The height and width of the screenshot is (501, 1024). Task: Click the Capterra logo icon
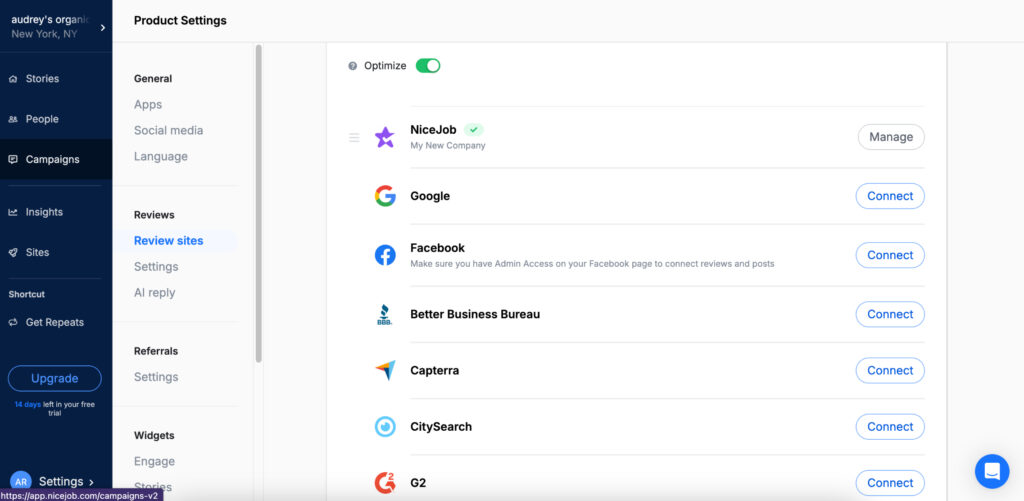(x=385, y=370)
